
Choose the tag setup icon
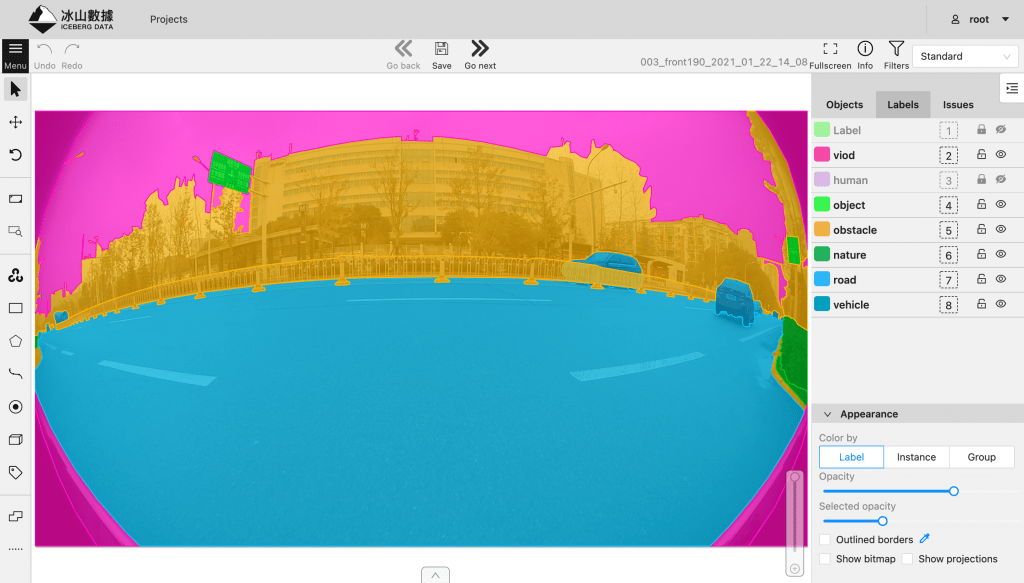(15, 472)
